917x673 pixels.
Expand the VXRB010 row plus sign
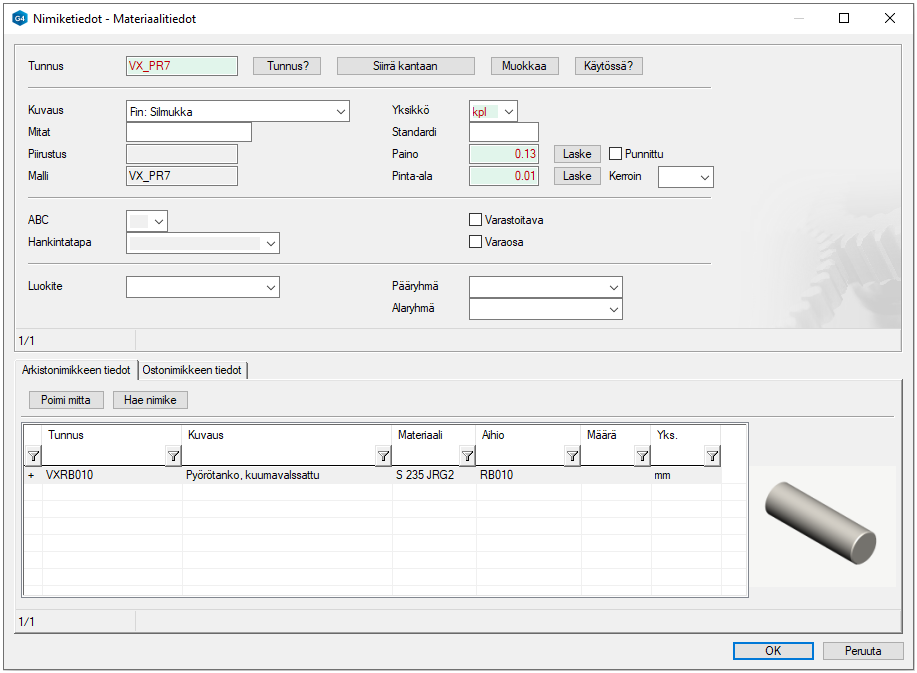pos(31,476)
